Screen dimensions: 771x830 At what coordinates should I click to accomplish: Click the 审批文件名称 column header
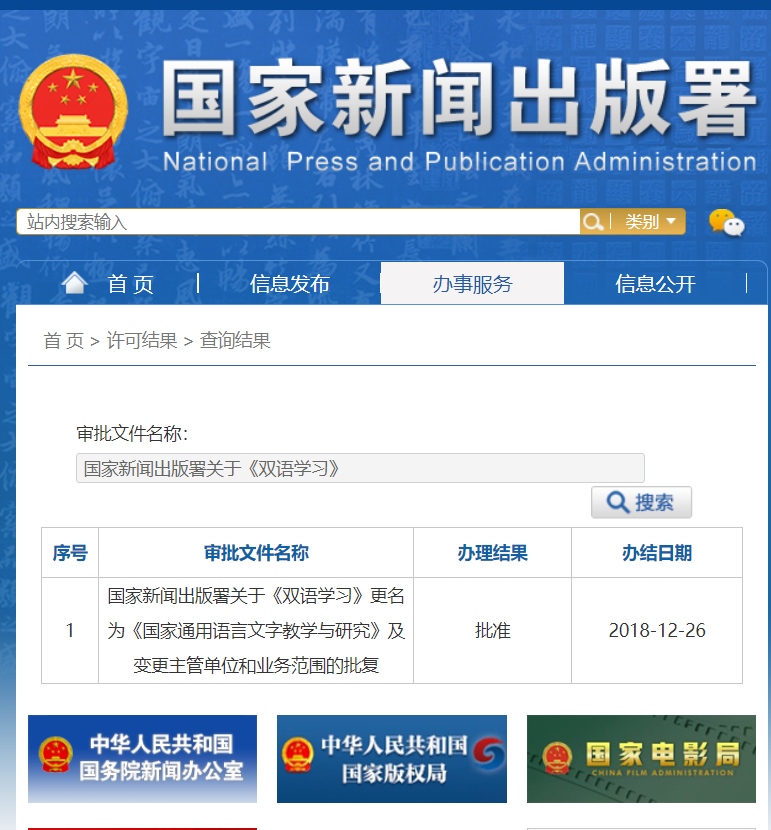tap(256, 553)
